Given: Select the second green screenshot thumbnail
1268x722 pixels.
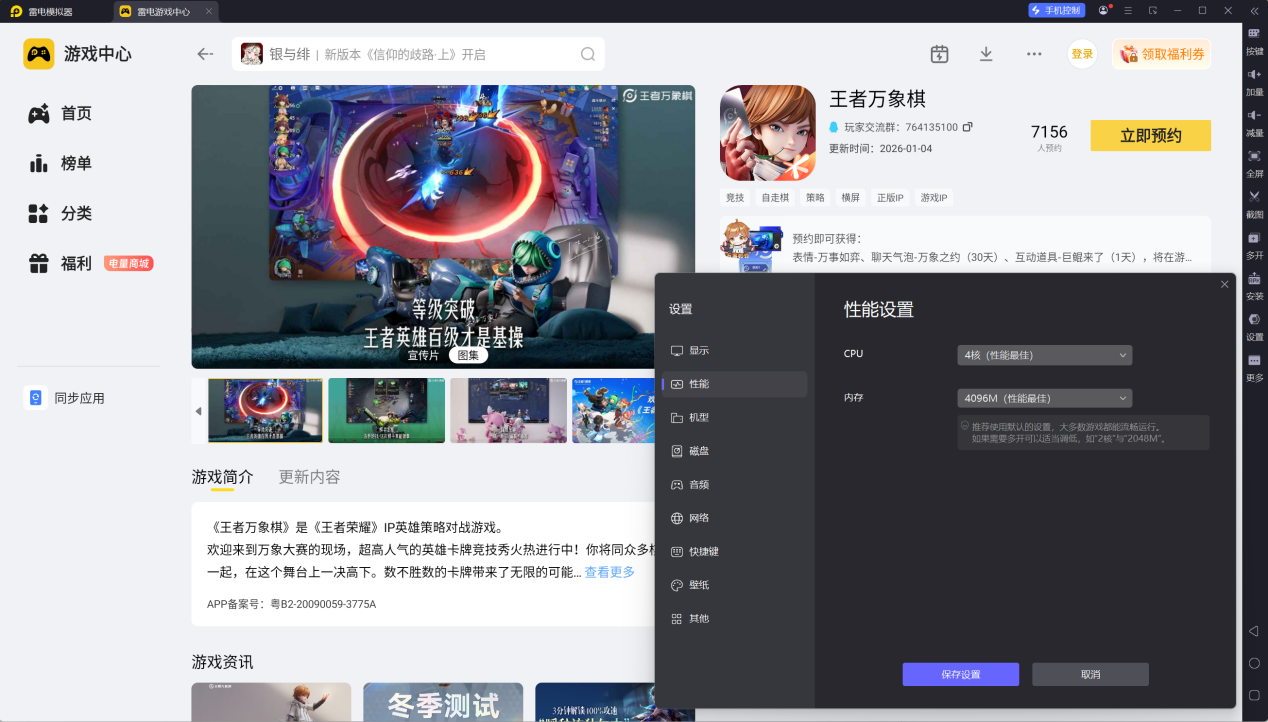Looking at the screenshot, I should tap(386, 410).
